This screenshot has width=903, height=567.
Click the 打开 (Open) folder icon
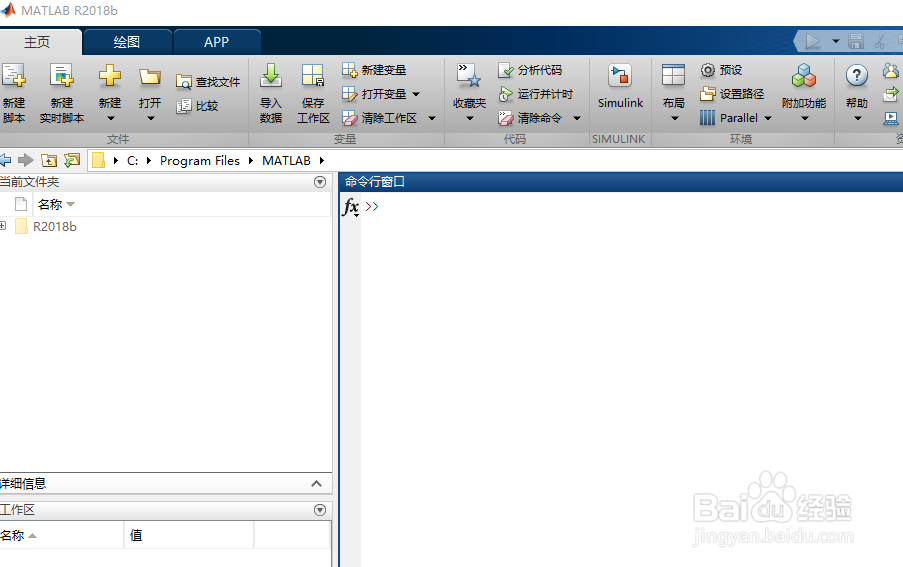coord(150,77)
